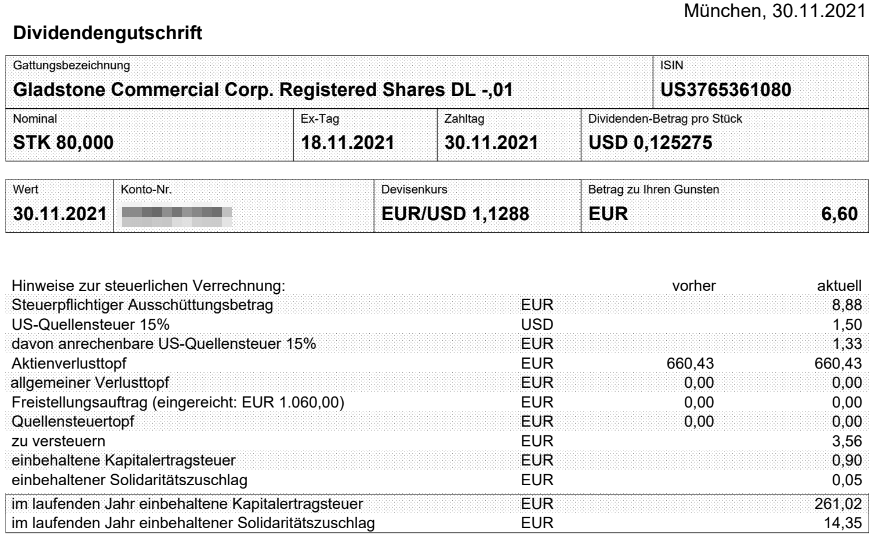Select the Steuerpflichtiger Ausschüttungsbetrag row label
This screenshot has height=537, width=873.
point(143,305)
